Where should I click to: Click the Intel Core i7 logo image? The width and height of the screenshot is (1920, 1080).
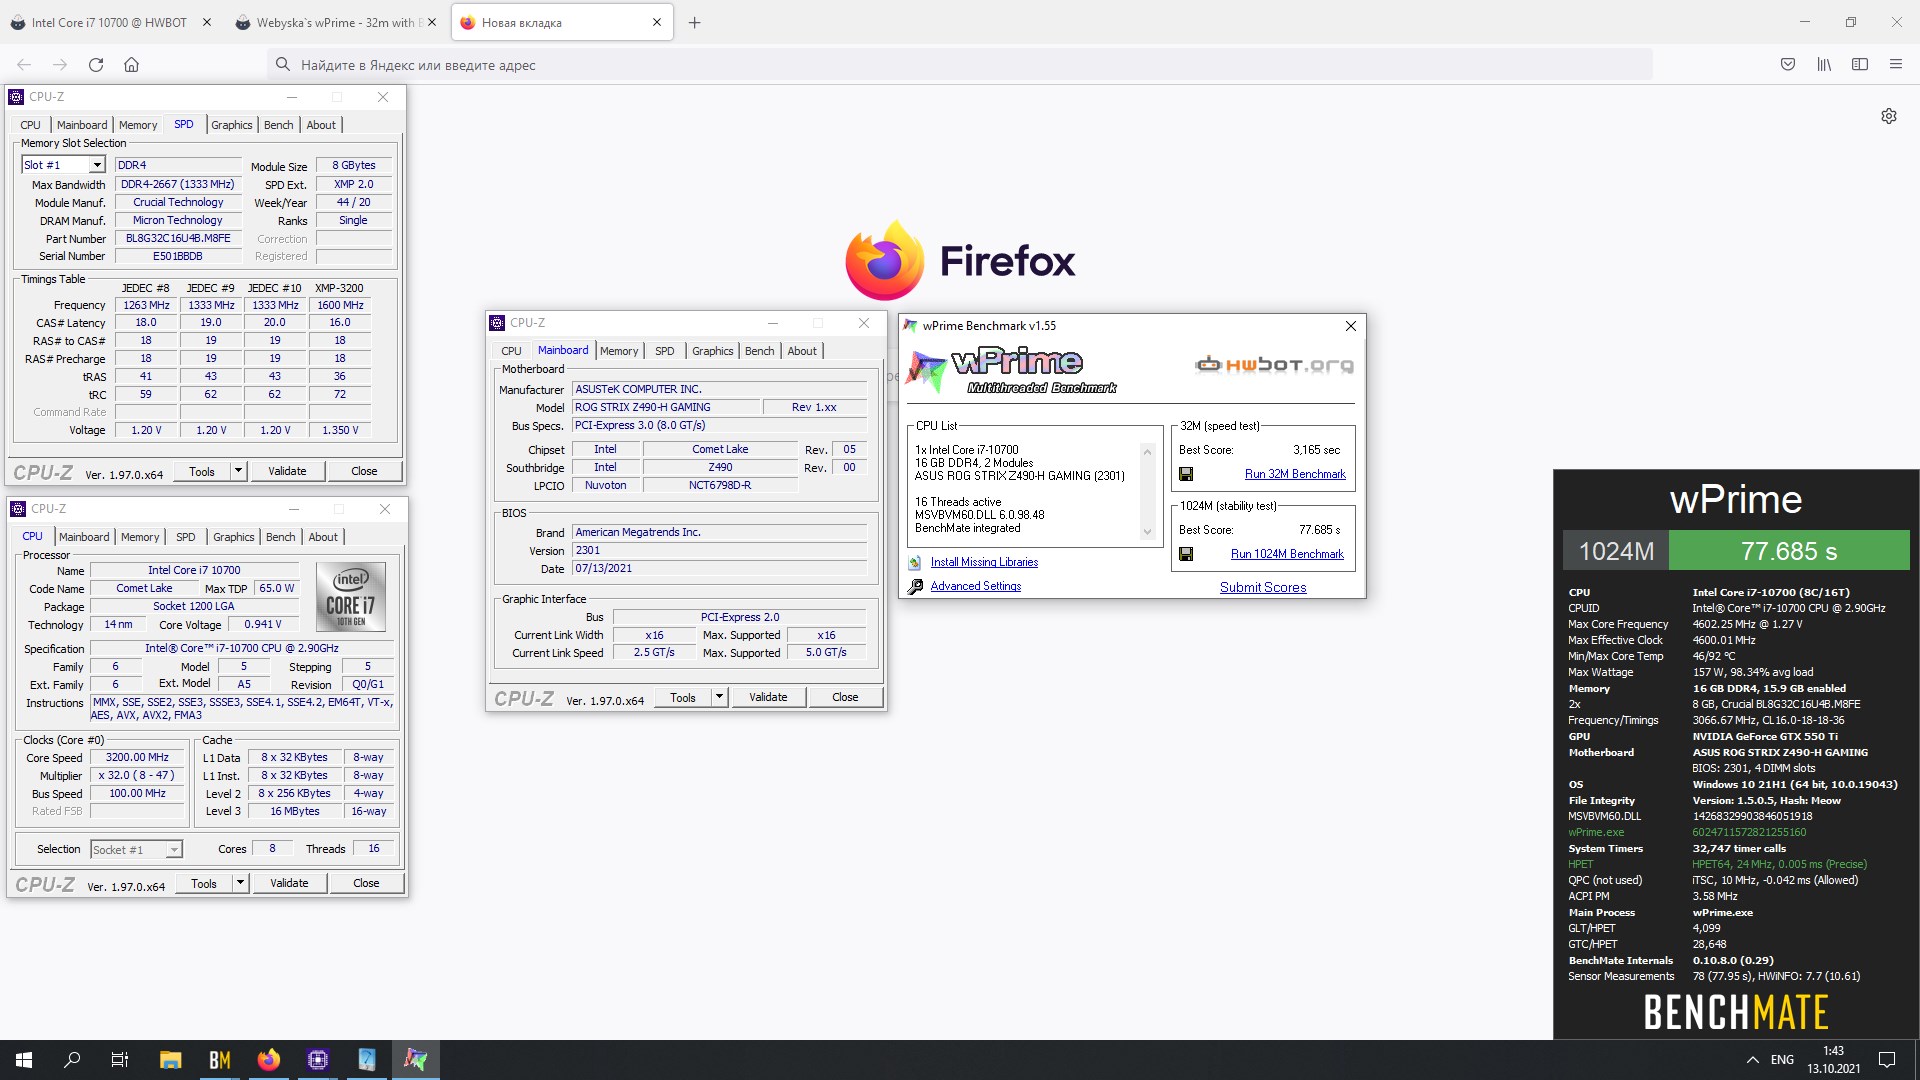[351, 598]
